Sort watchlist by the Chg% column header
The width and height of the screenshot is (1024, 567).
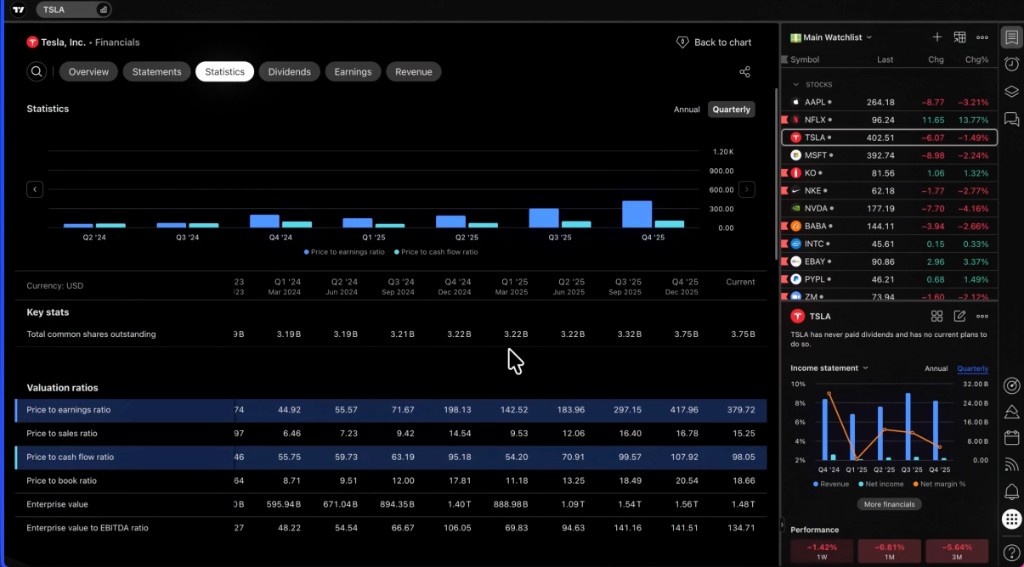(977, 59)
